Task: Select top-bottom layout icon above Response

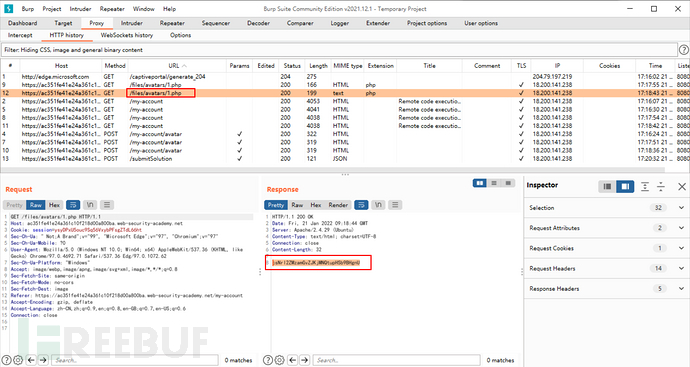Action: (494, 183)
